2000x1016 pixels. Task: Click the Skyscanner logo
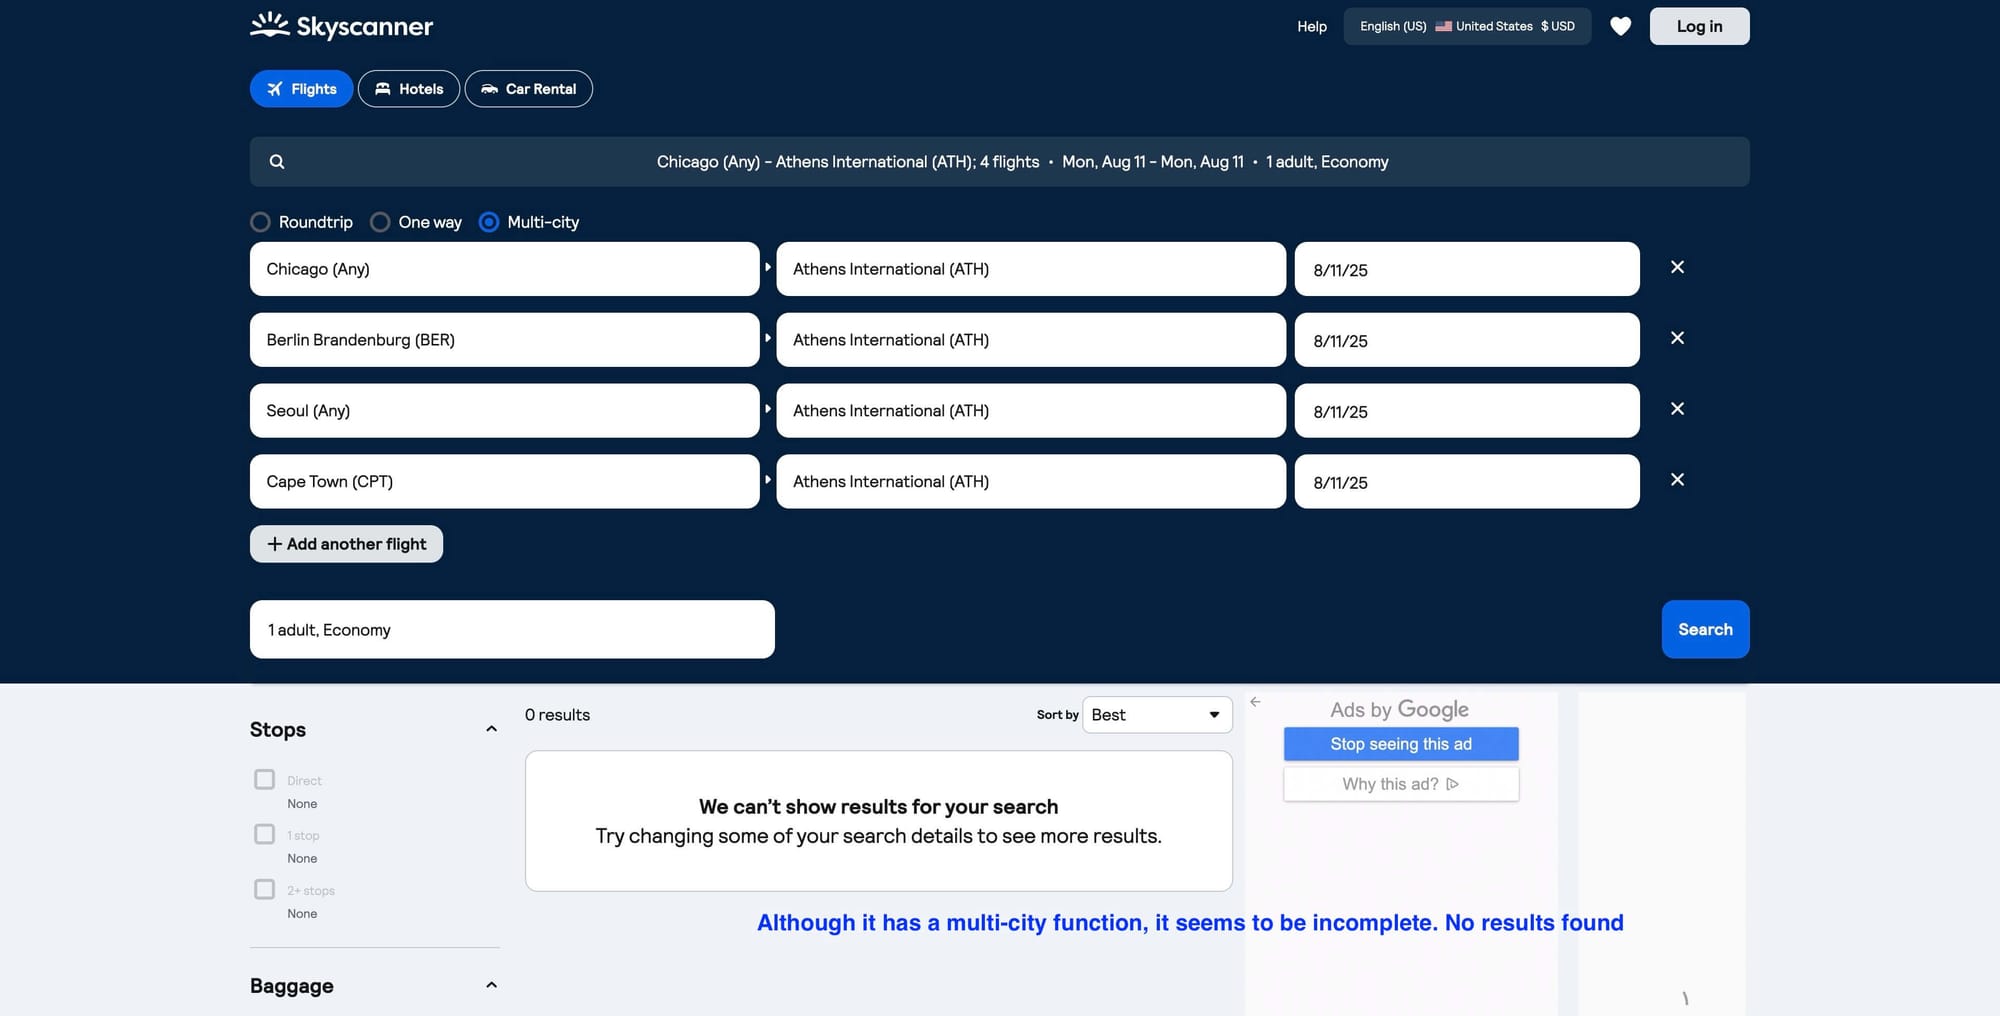click(x=341, y=26)
